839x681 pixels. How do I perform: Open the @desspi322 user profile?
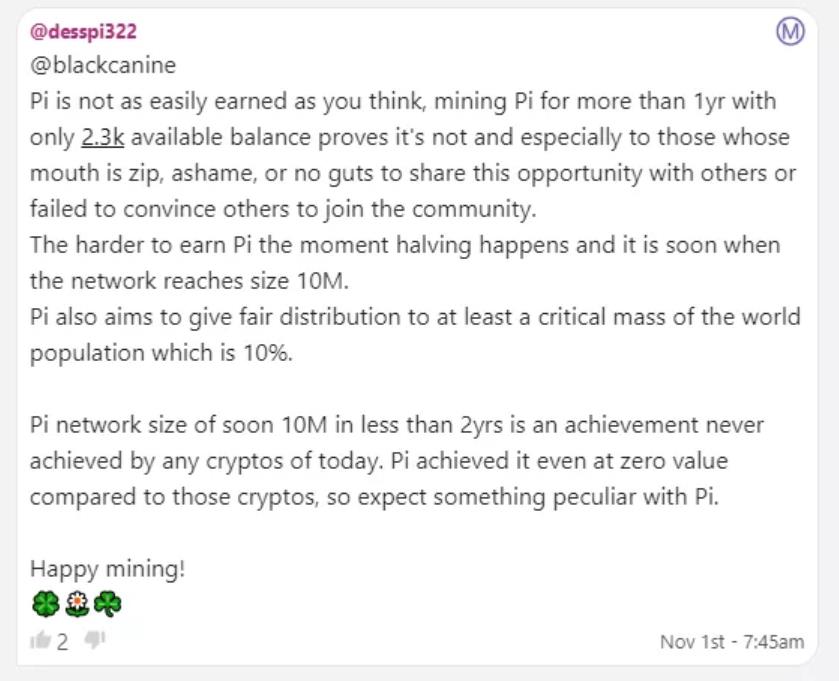click(x=83, y=32)
